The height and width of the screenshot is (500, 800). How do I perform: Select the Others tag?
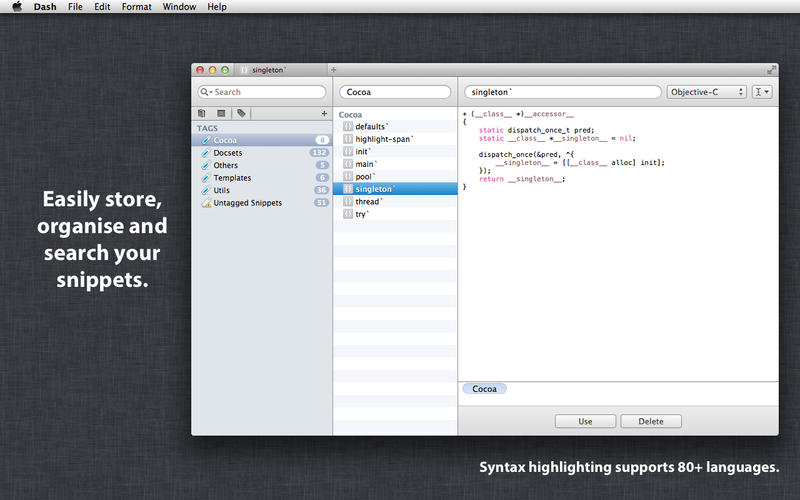(x=262, y=165)
